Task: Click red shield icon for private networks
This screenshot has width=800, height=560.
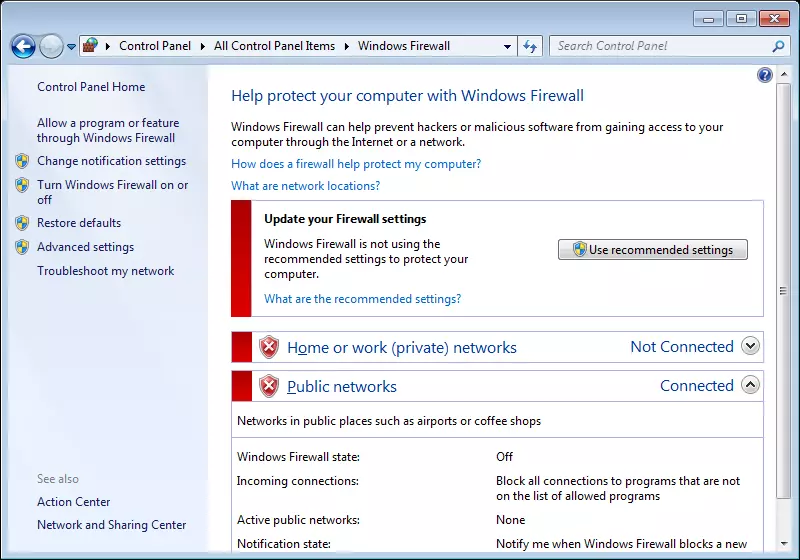Action: coord(269,347)
